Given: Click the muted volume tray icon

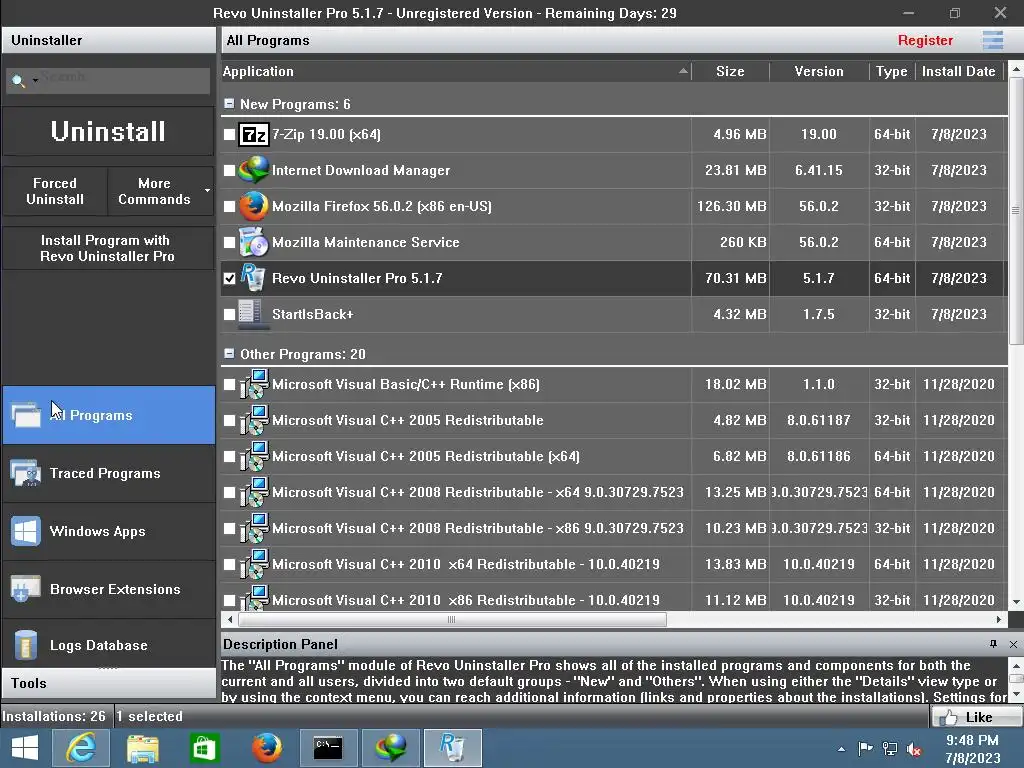Looking at the screenshot, I should pyautogui.click(x=914, y=749).
